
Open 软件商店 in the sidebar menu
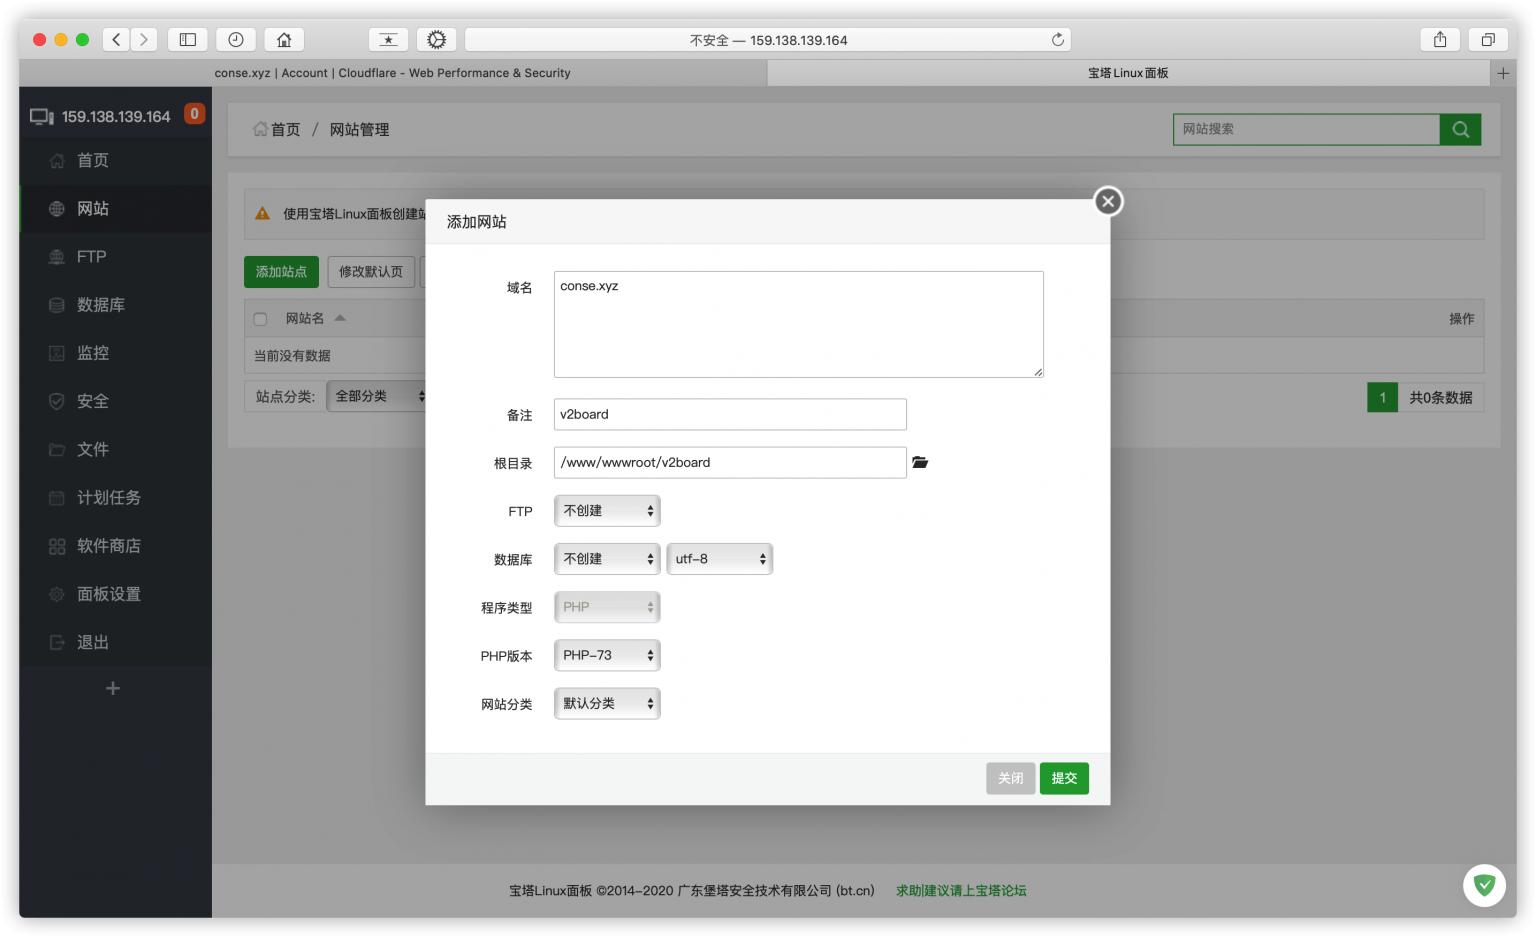(108, 546)
